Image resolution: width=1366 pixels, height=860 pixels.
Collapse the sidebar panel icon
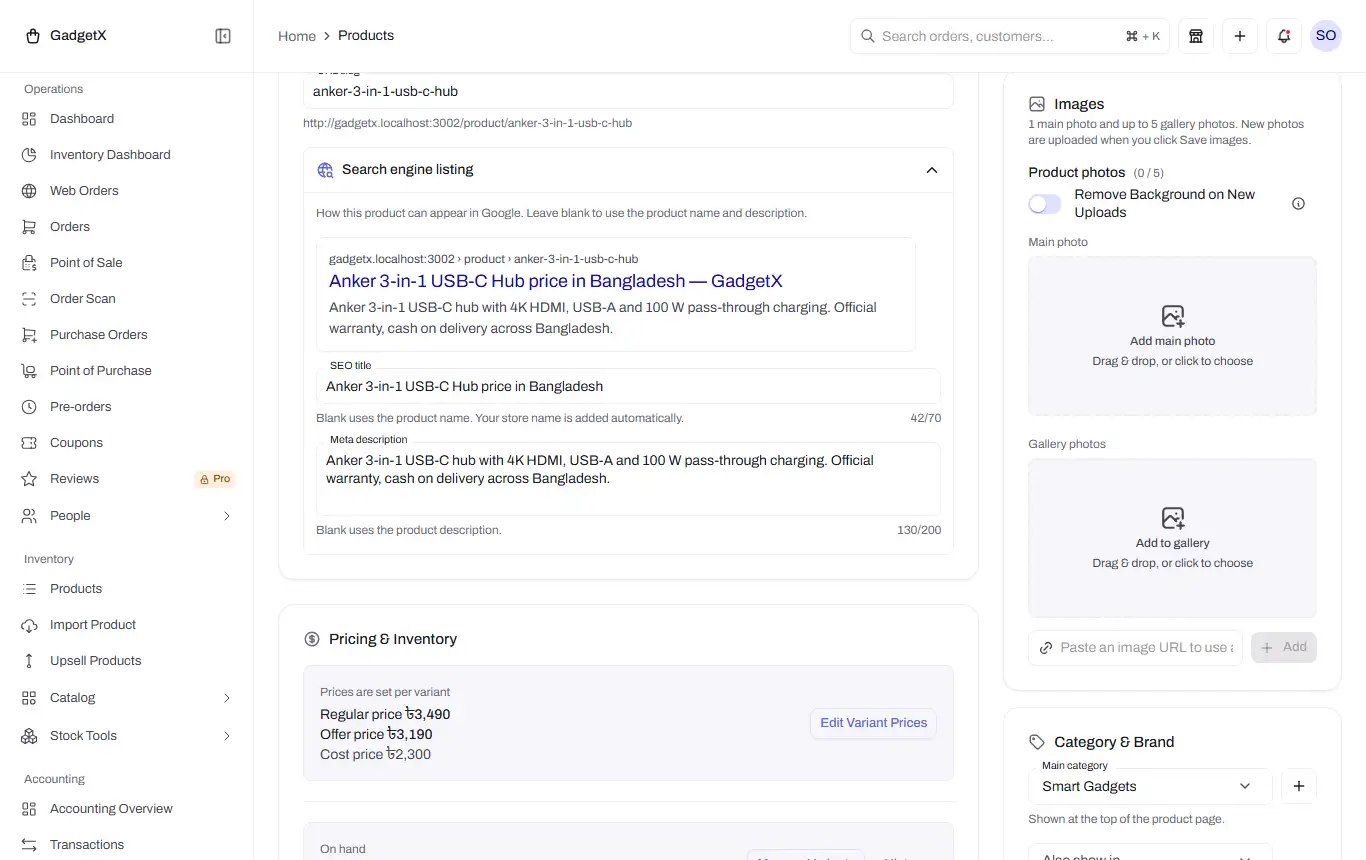(223, 36)
